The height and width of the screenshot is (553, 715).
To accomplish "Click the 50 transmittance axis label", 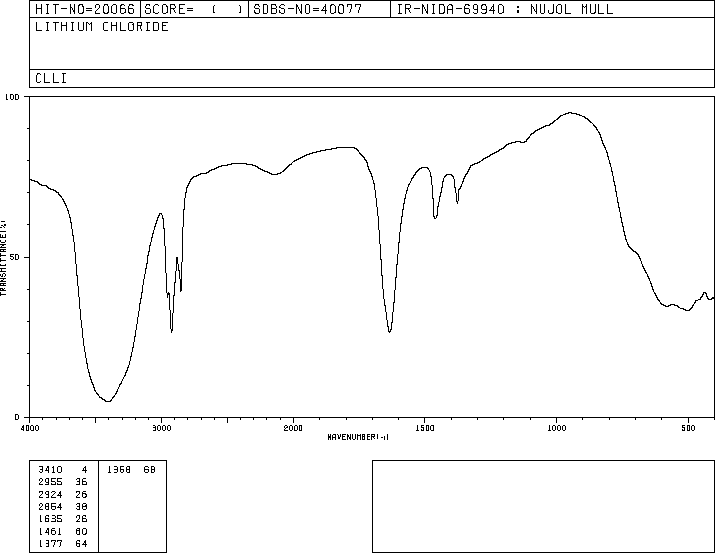I will pyautogui.click(x=15, y=257).
